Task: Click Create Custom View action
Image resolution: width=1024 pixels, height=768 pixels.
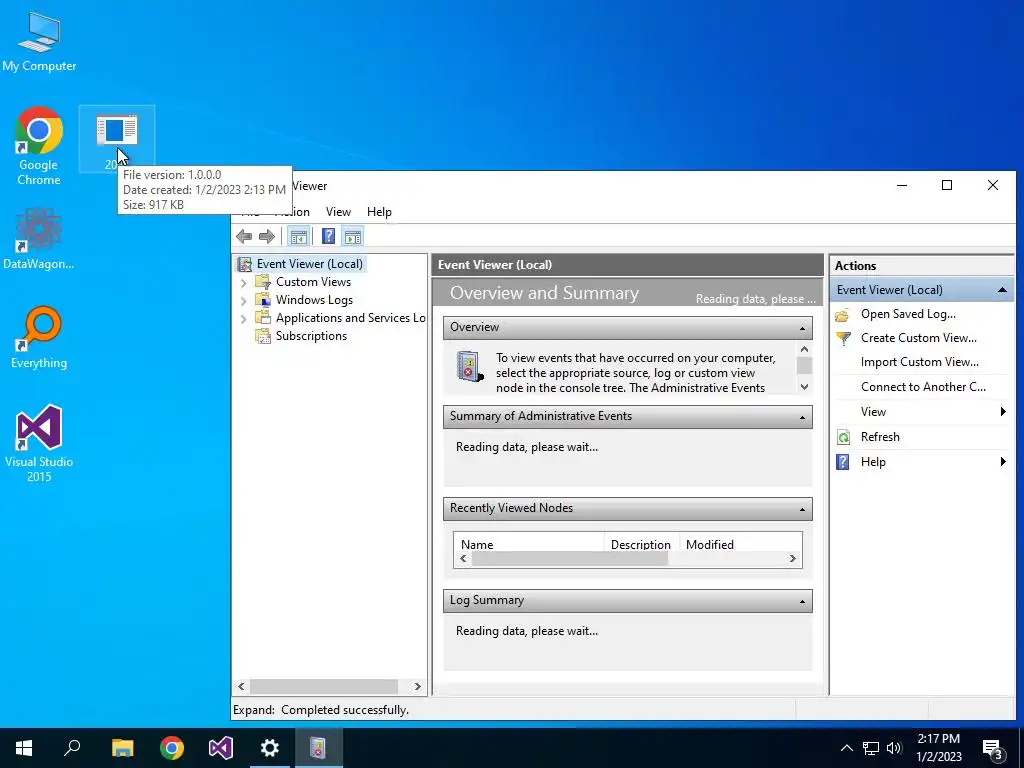Action: coord(918,338)
